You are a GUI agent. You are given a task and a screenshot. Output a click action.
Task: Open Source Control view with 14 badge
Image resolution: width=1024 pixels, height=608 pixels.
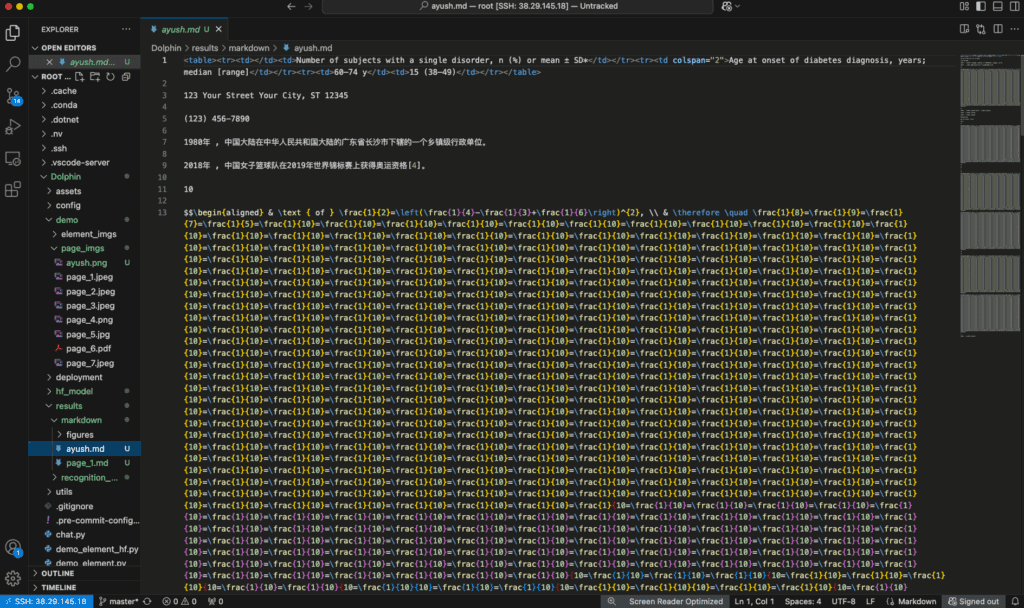pyautogui.click(x=12, y=96)
